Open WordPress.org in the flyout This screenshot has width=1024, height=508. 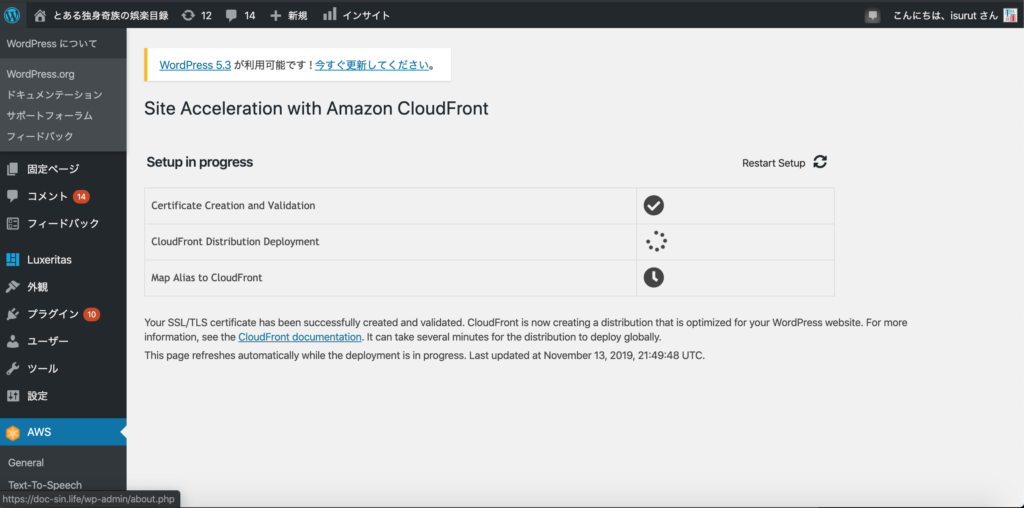[40, 74]
